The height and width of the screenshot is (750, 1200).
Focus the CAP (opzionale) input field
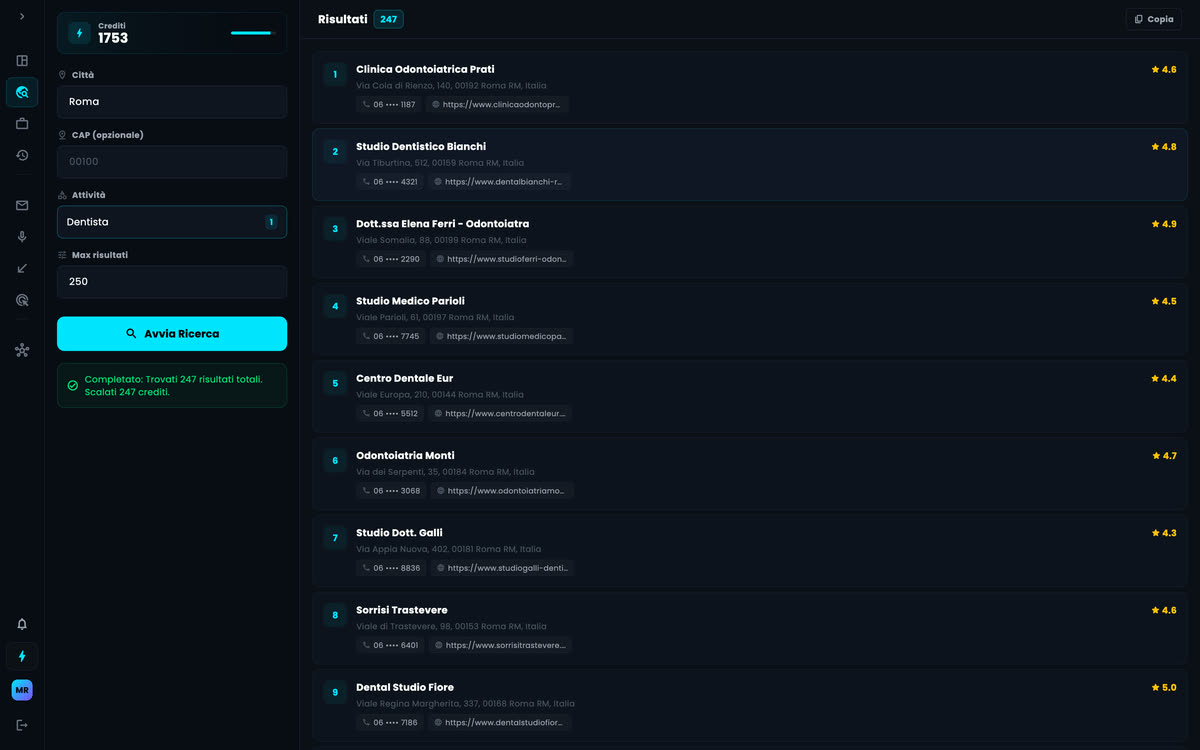(x=172, y=162)
